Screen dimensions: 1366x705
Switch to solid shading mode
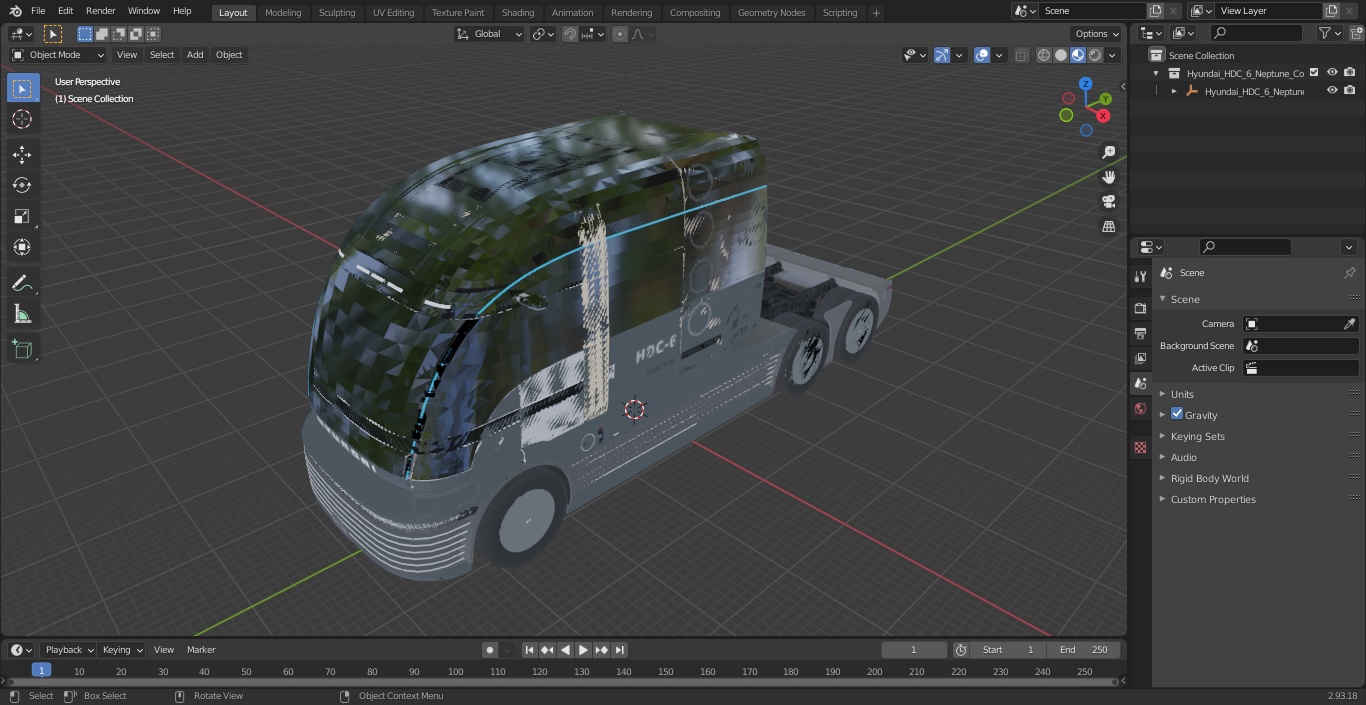click(1061, 55)
